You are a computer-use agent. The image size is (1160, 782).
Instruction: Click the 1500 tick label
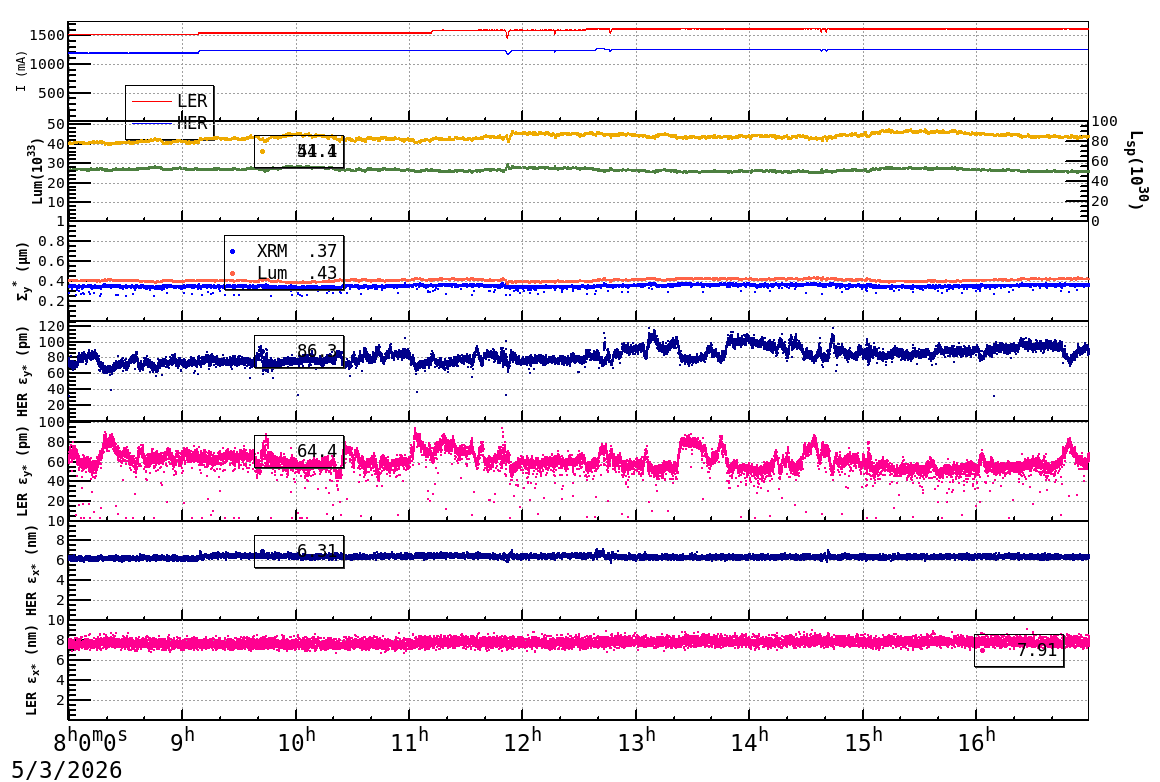[x=47, y=36]
